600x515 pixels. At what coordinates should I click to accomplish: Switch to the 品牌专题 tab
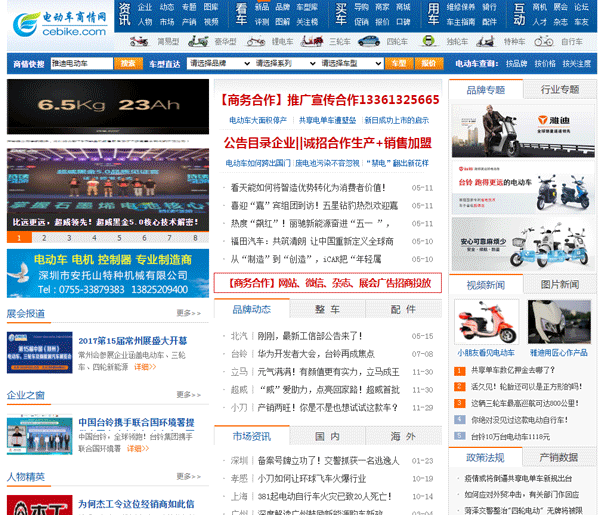tap(486, 90)
